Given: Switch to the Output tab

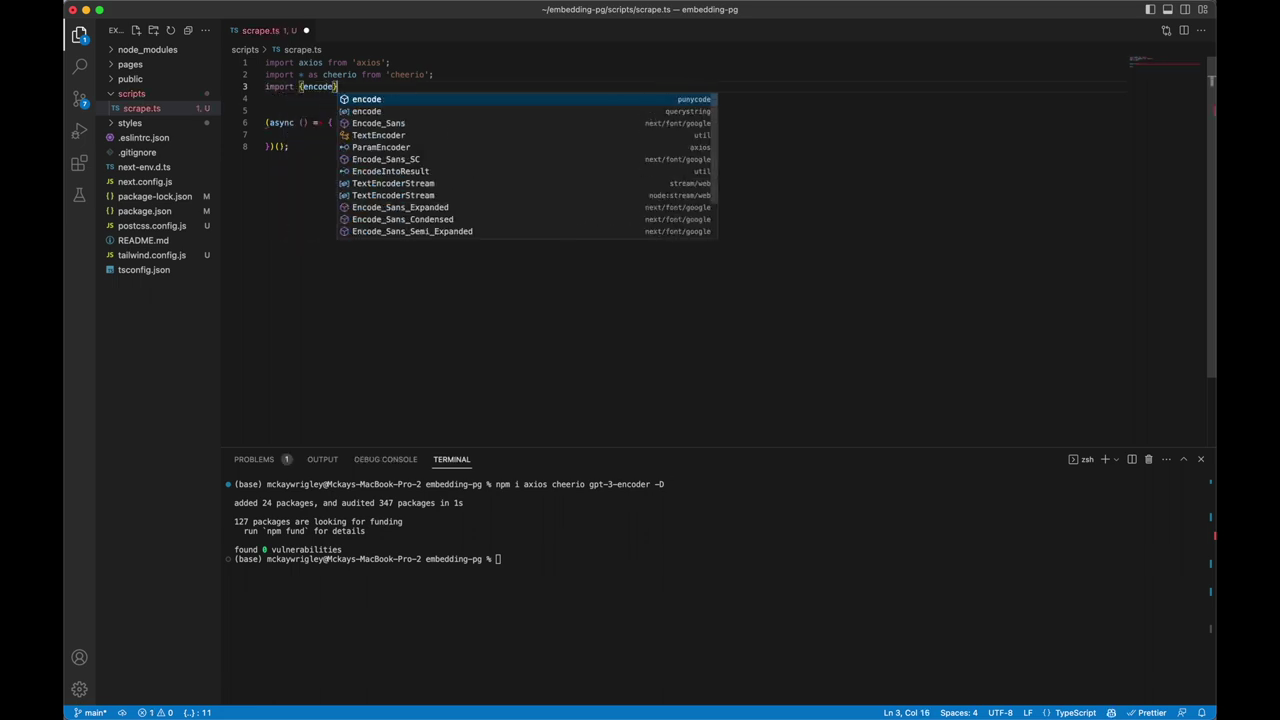Looking at the screenshot, I should pos(322,459).
